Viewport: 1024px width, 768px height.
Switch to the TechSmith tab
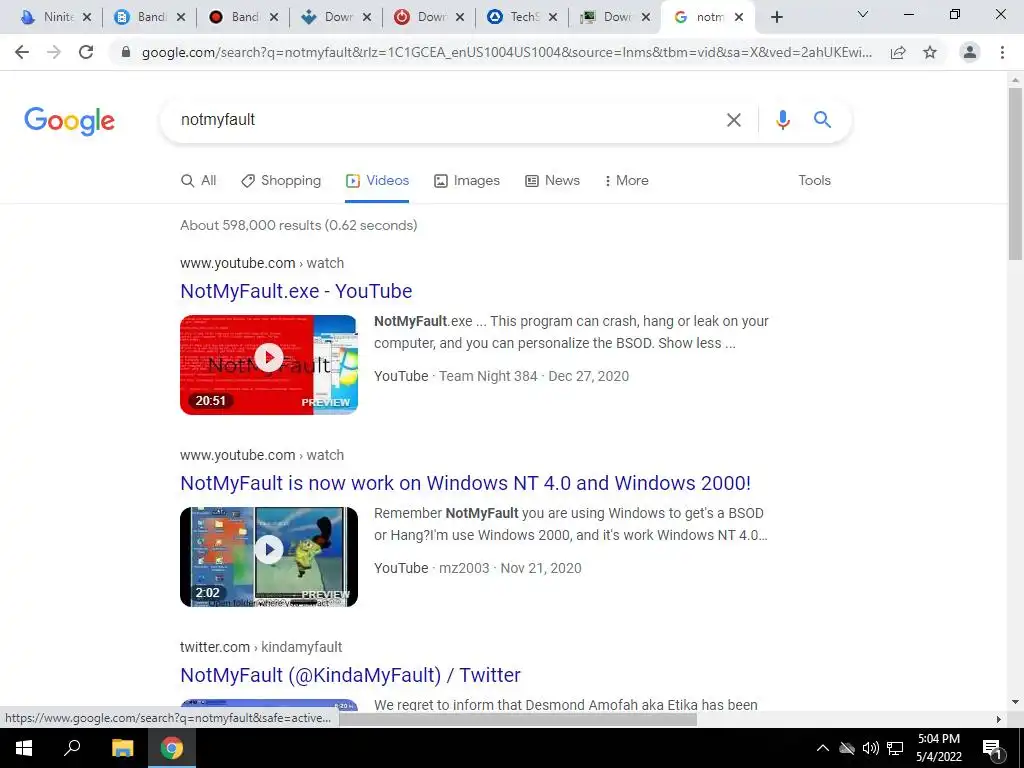[x=516, y=18]
